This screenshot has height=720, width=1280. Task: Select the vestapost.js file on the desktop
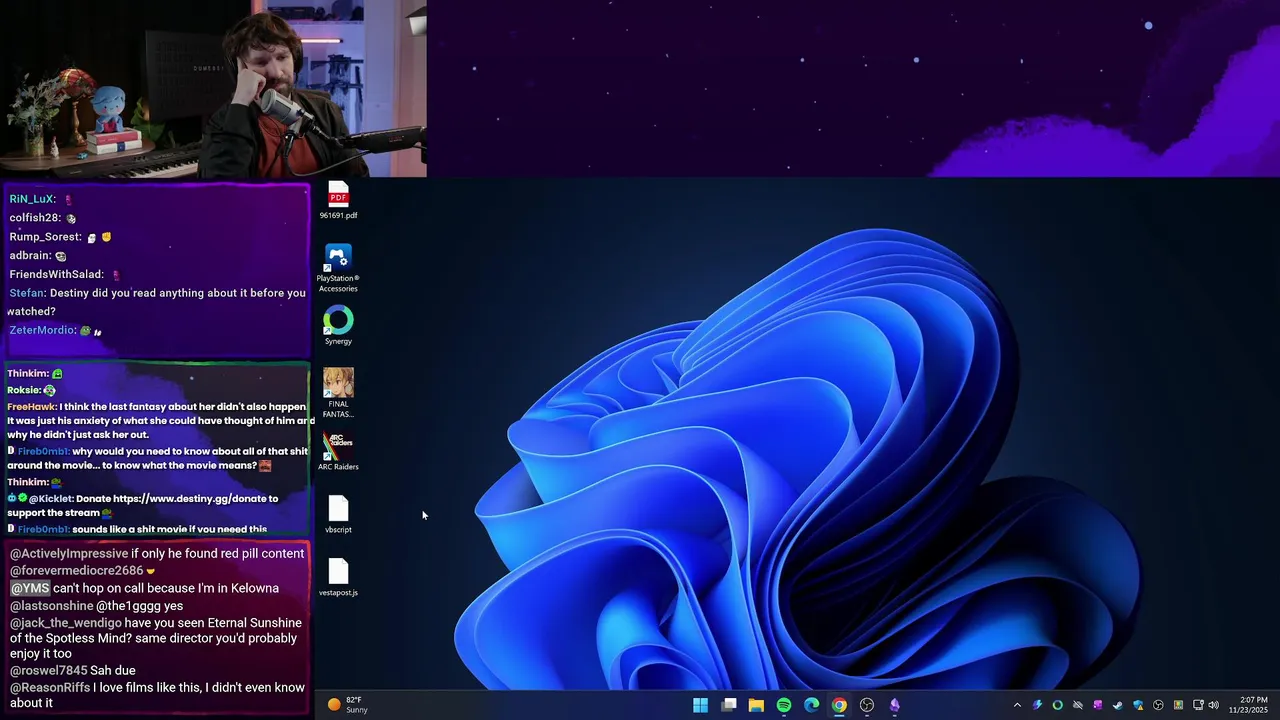point(338,578)
